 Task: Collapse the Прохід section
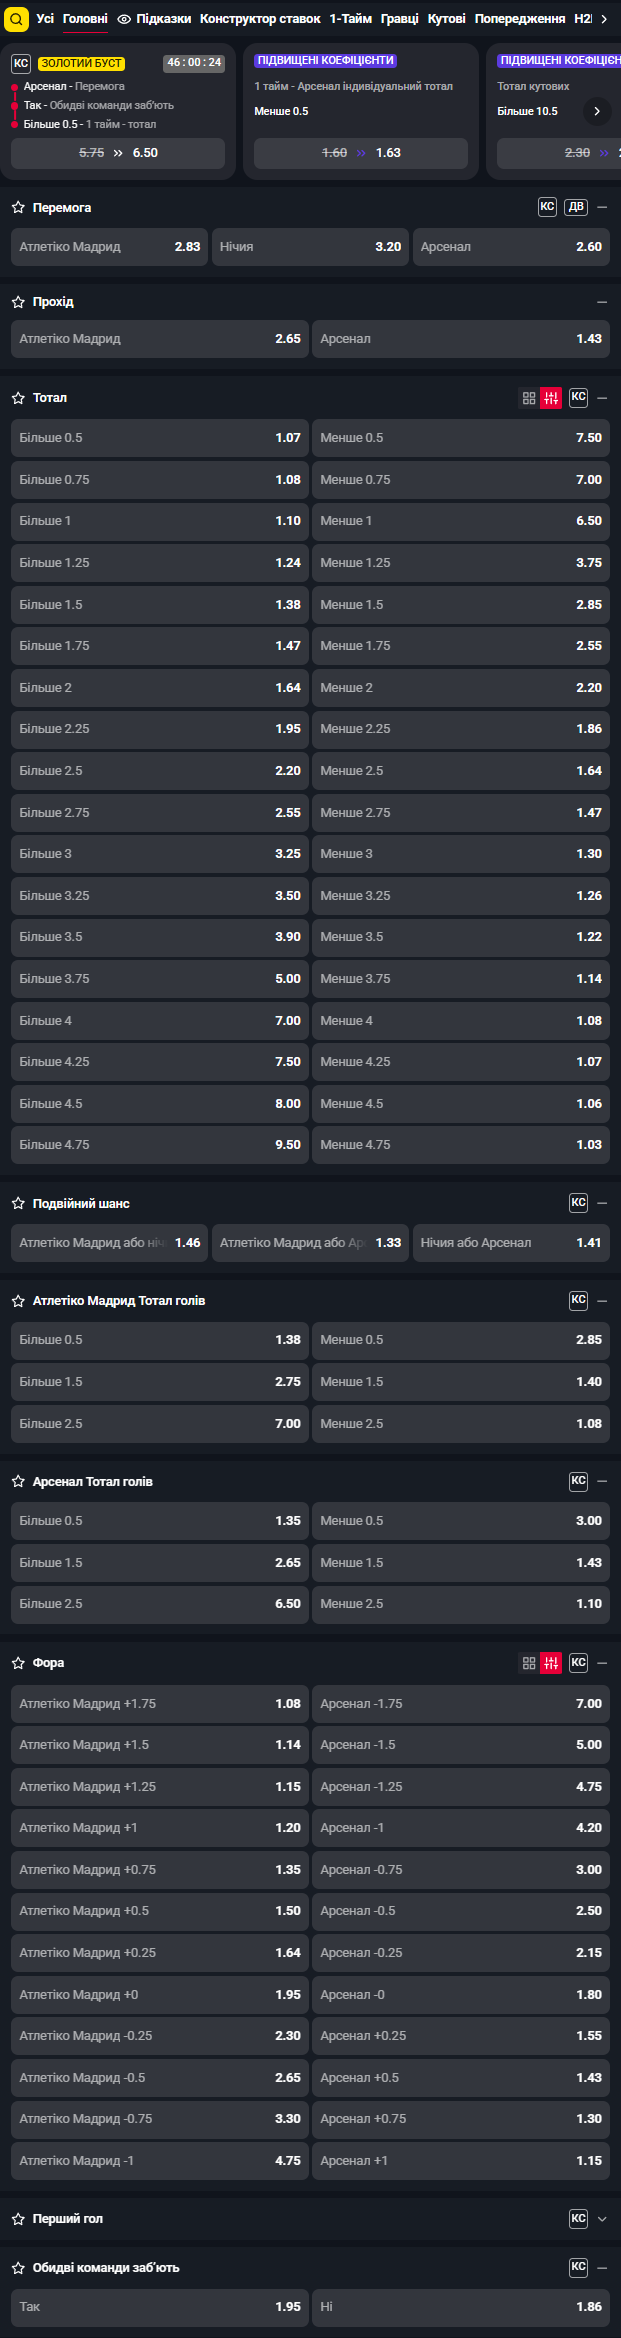point(602,302)
